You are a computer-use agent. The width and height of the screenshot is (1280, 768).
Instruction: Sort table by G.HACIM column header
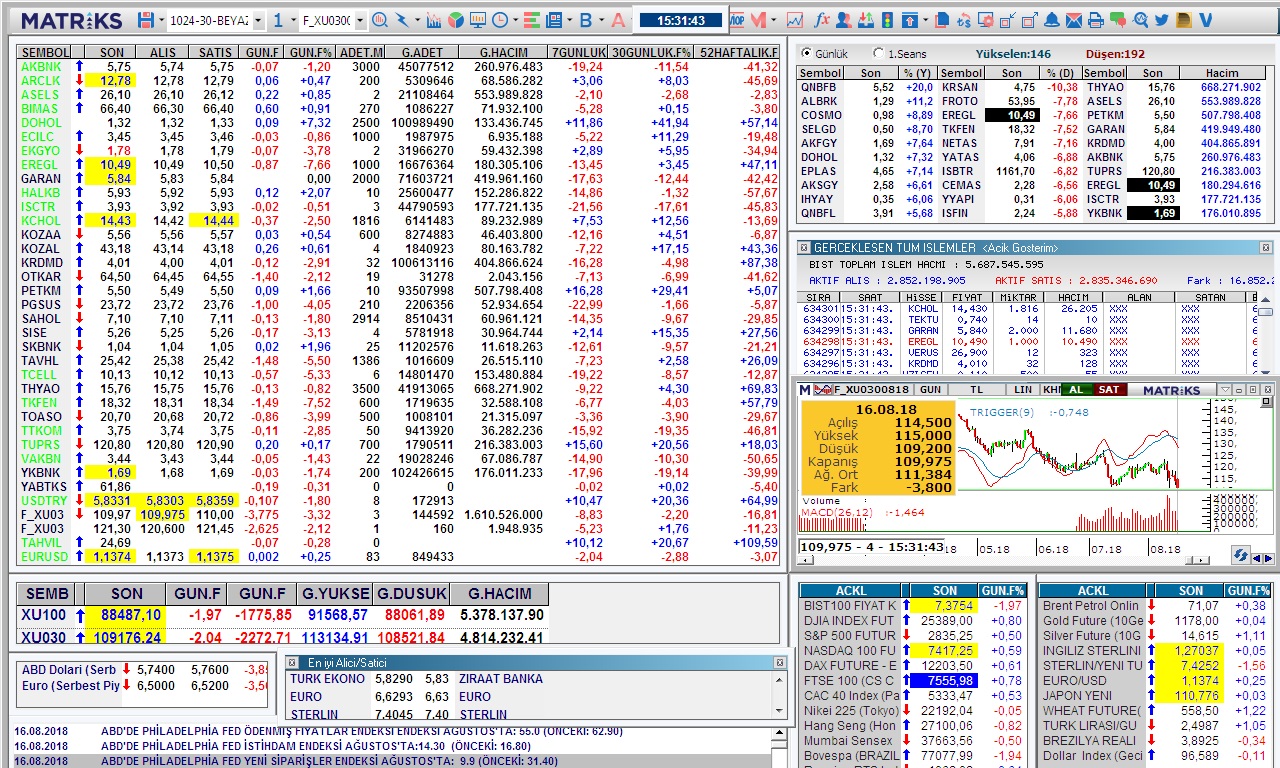pos(498,52)
